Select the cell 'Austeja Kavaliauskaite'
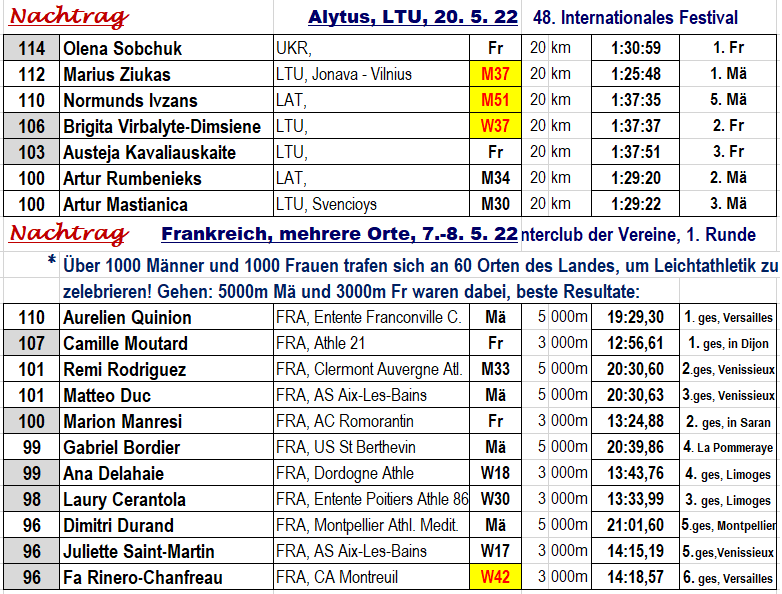The image size is (782, 594). [x=166, y=152]
